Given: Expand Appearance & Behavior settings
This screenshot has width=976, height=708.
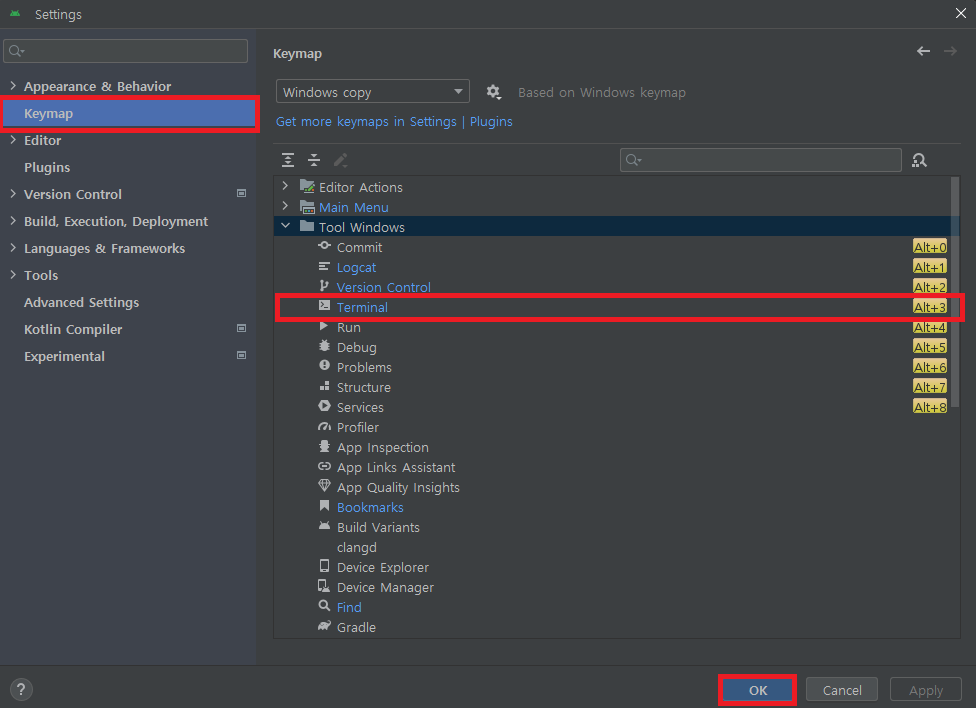Looking at the screenshot, I should coord(13,85).
